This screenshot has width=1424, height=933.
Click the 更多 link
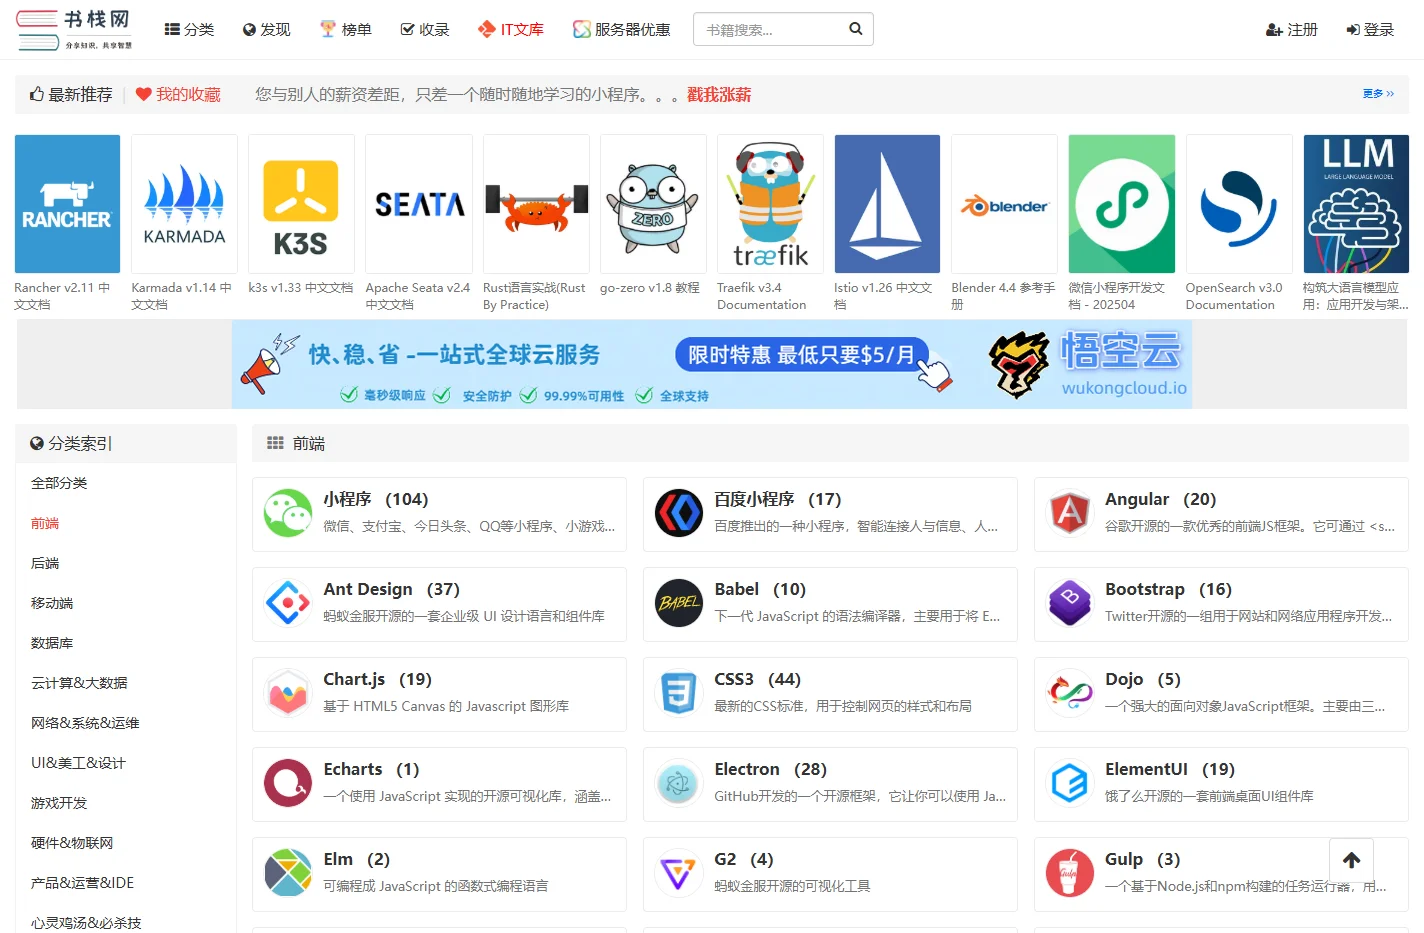(x=1378, y=94)
